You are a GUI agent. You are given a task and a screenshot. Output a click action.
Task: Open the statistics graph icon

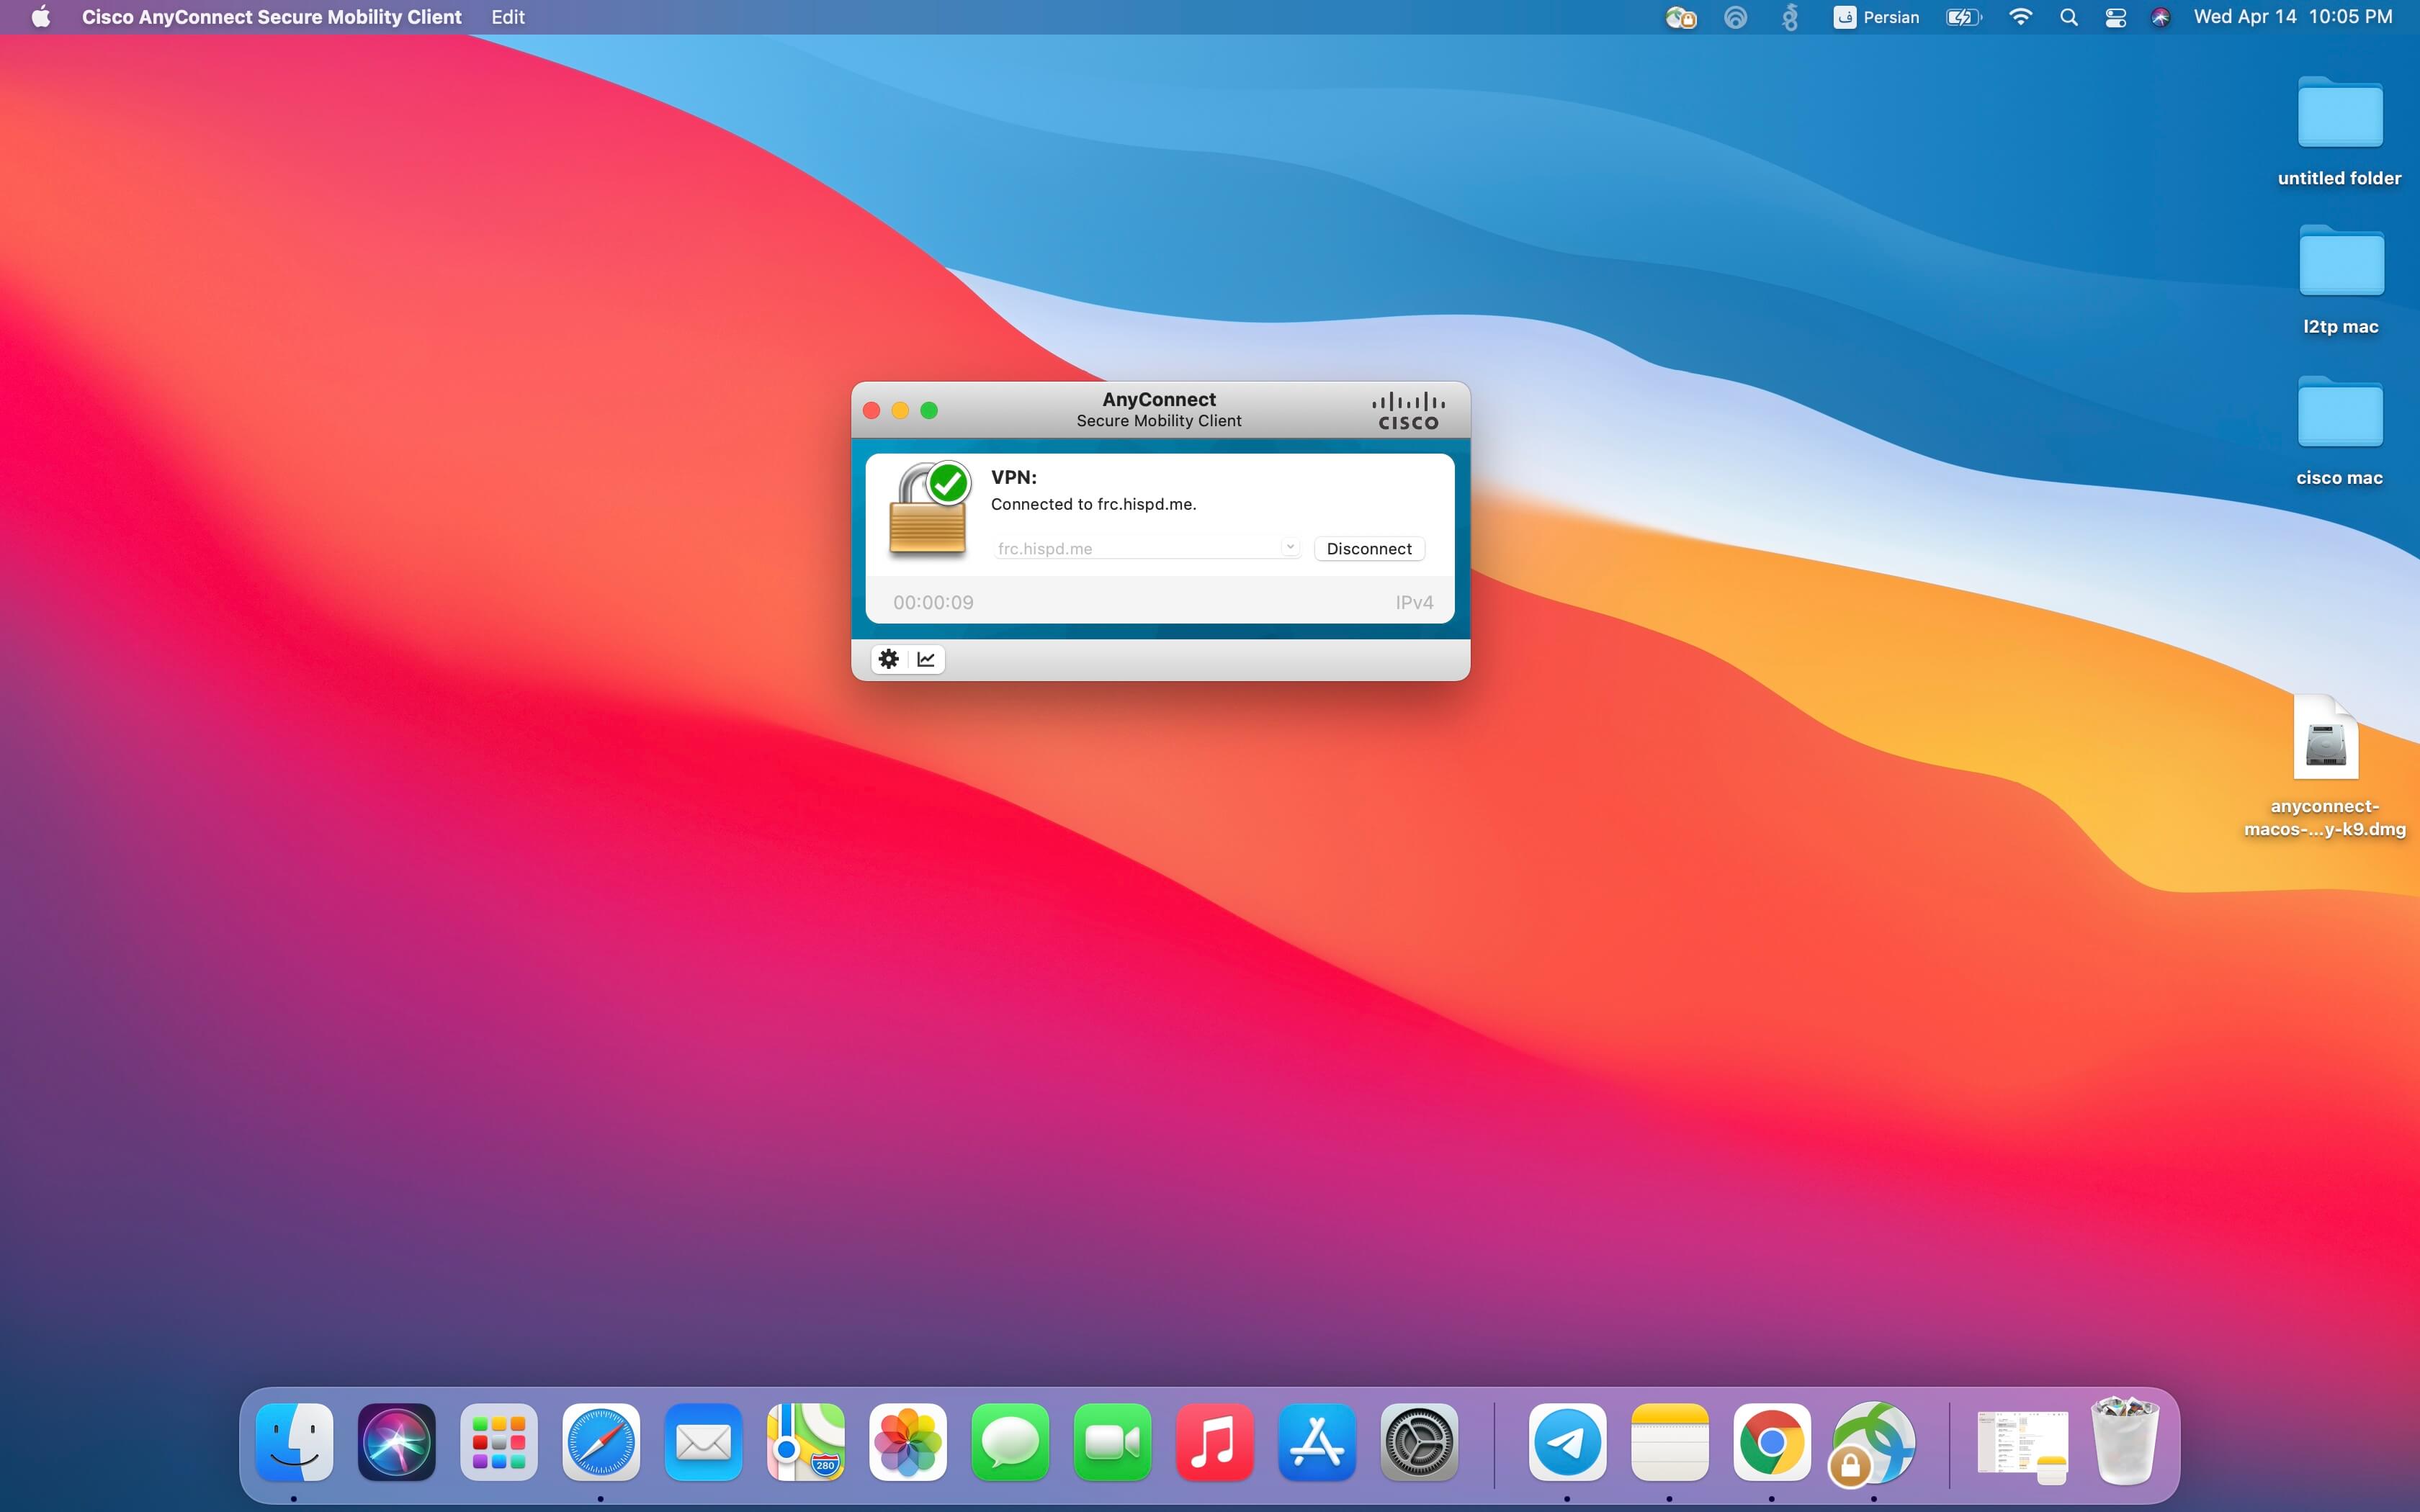pos(926,659)
